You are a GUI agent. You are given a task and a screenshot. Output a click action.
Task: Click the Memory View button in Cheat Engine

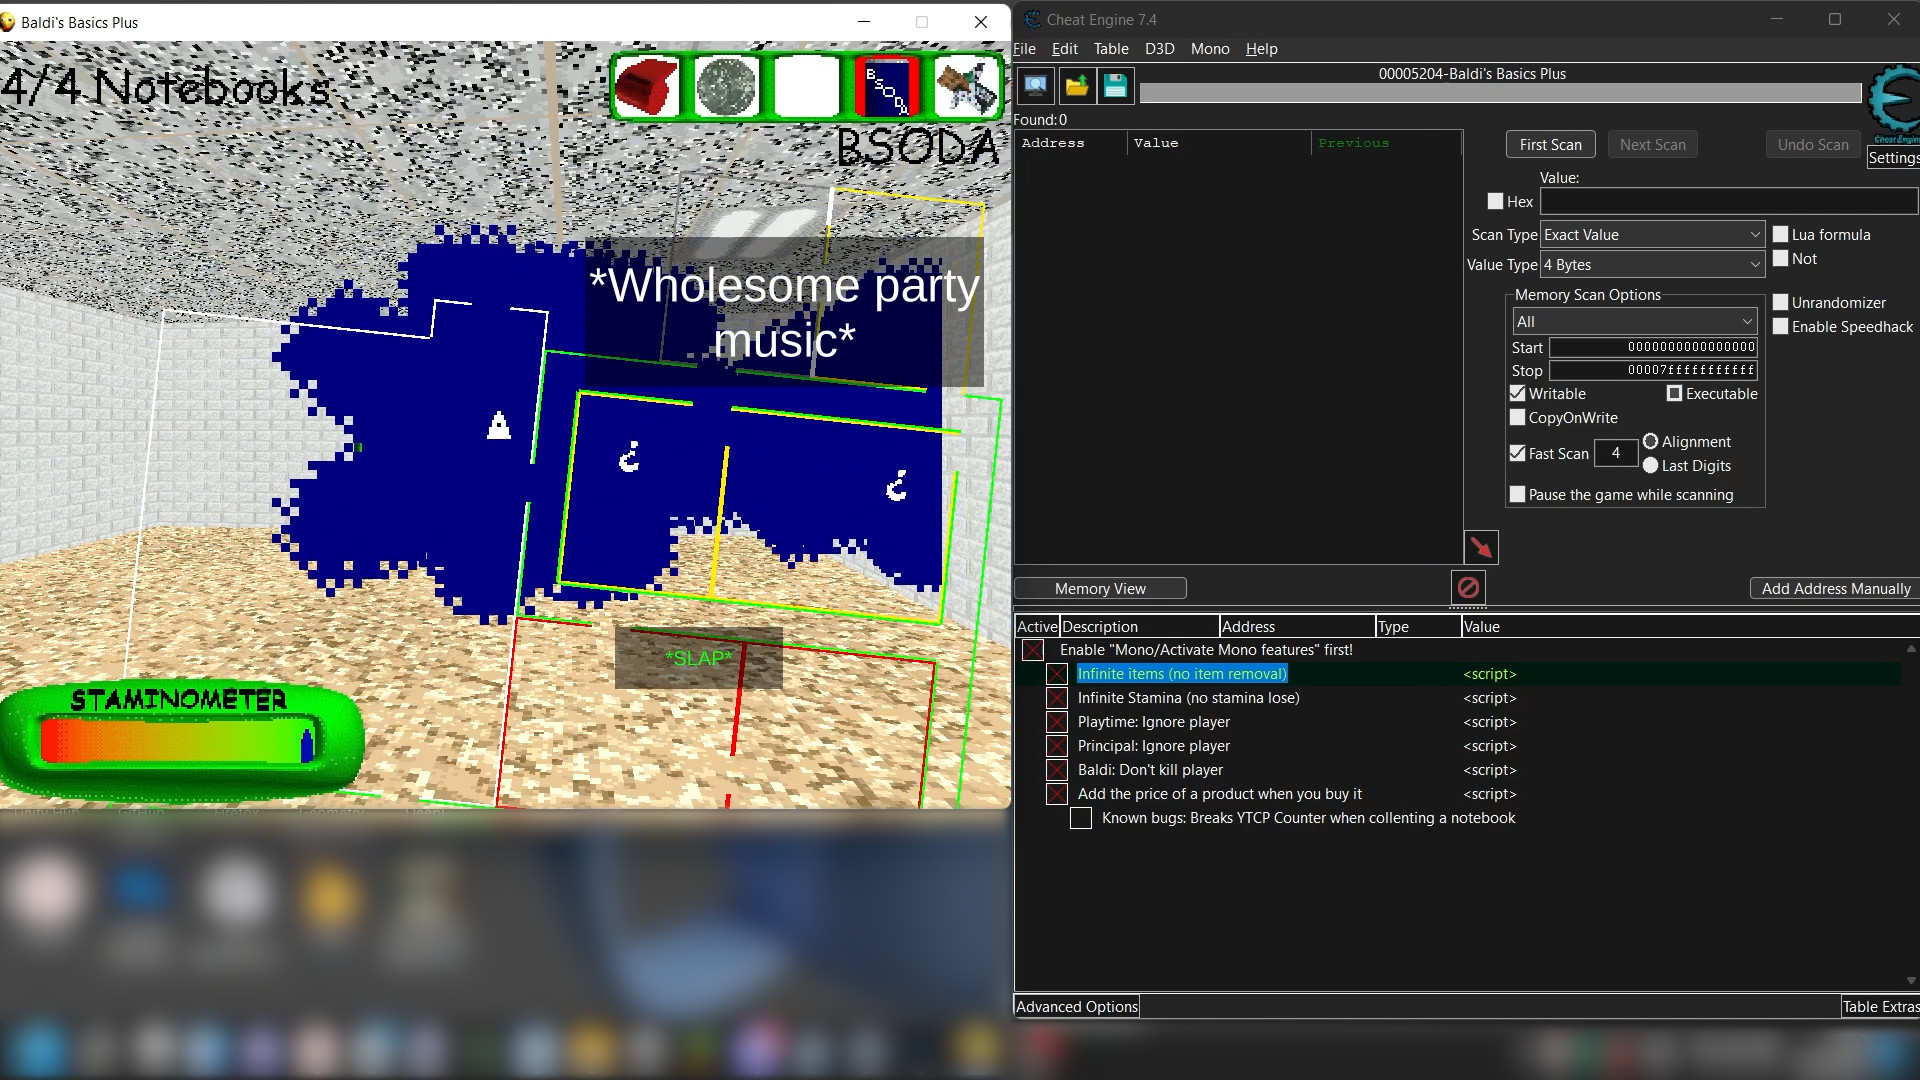(x=1100, y=587)
